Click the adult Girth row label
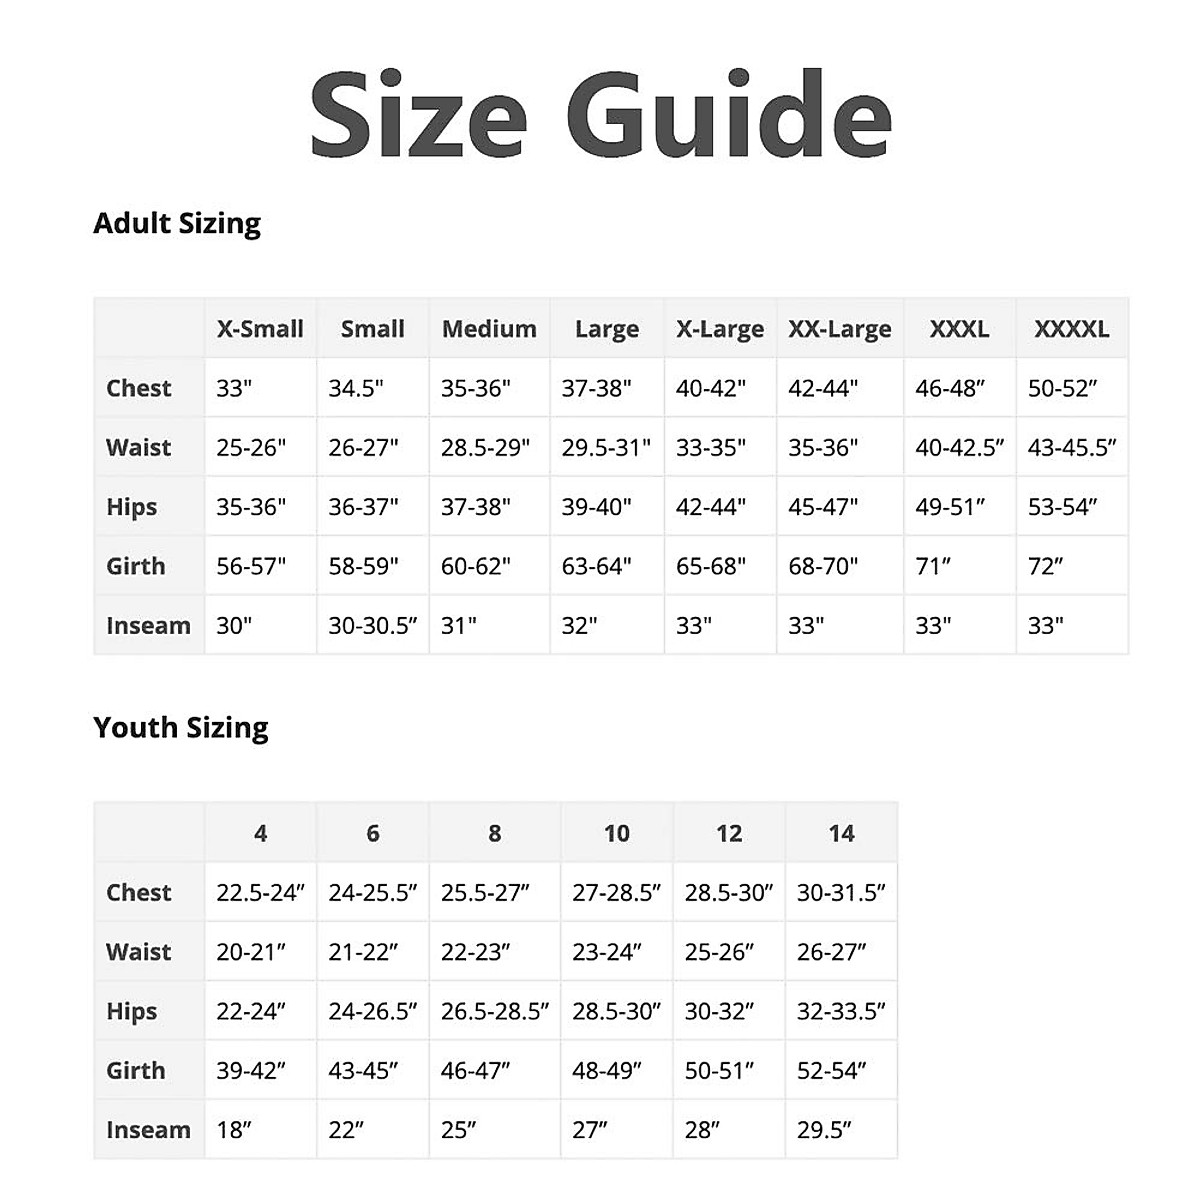Image resolution: width=1200 pixels, height=1200 pixels. pos(136,566)
